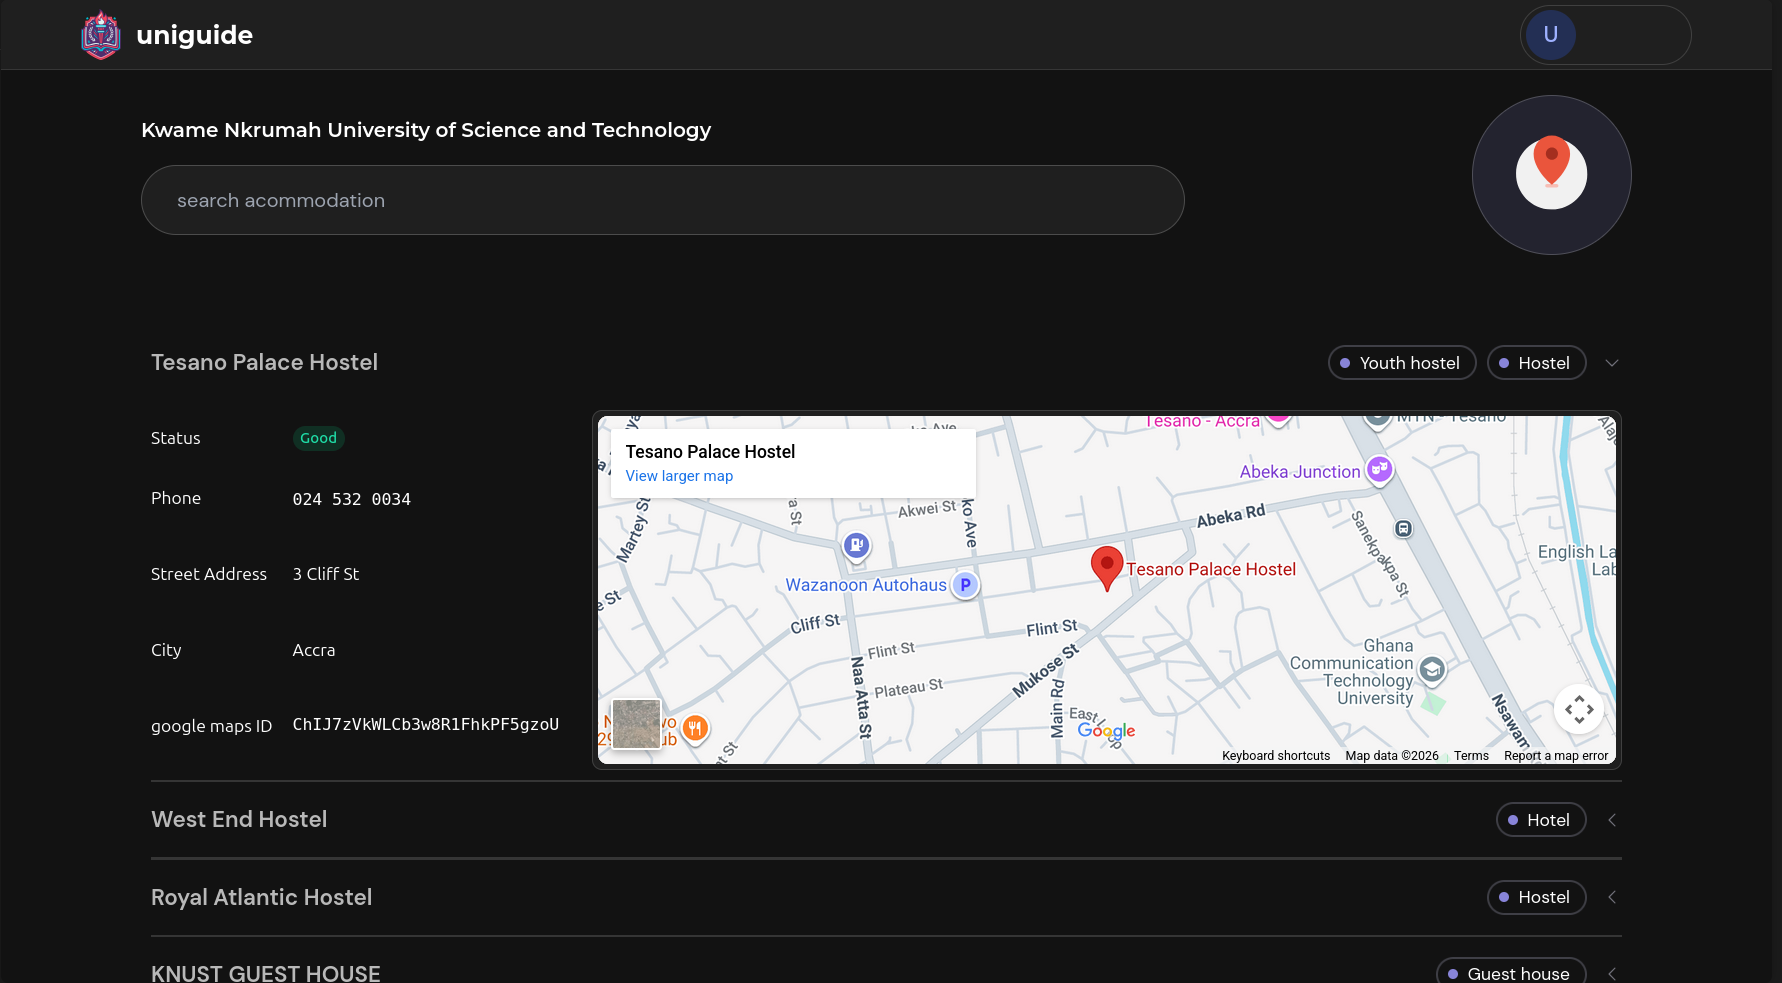Collapse the Tesano Palace Hostel section

(1611, 363)
